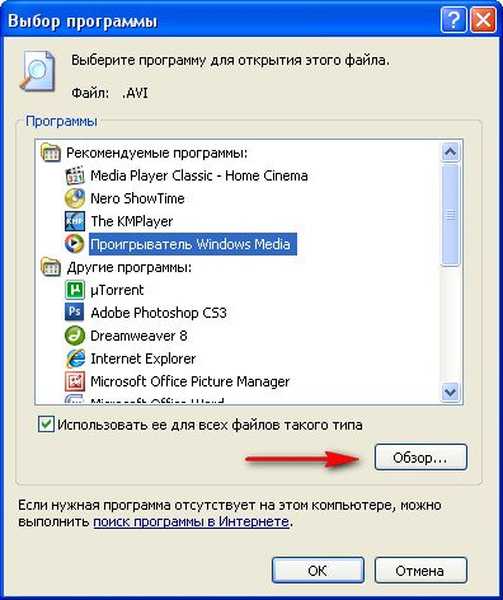Click the Internet Explorer icon
The width and height of the screenshot is (503, 600).
pyautogui.click(x=75, y=359)
